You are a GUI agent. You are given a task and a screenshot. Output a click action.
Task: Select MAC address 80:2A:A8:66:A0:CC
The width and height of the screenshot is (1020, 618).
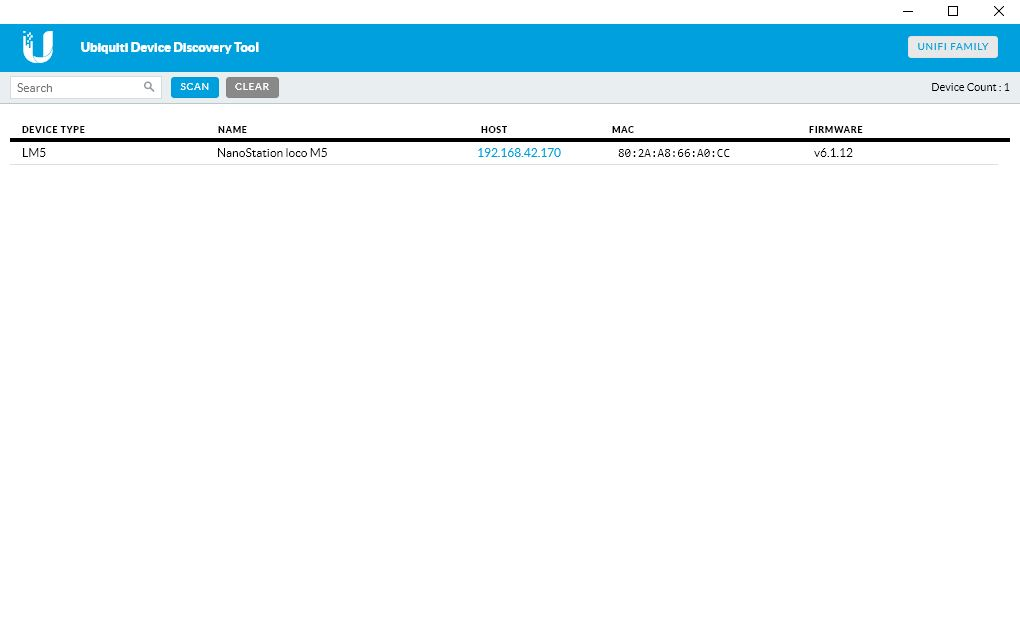pyautogui.click(x=674, y=154)
